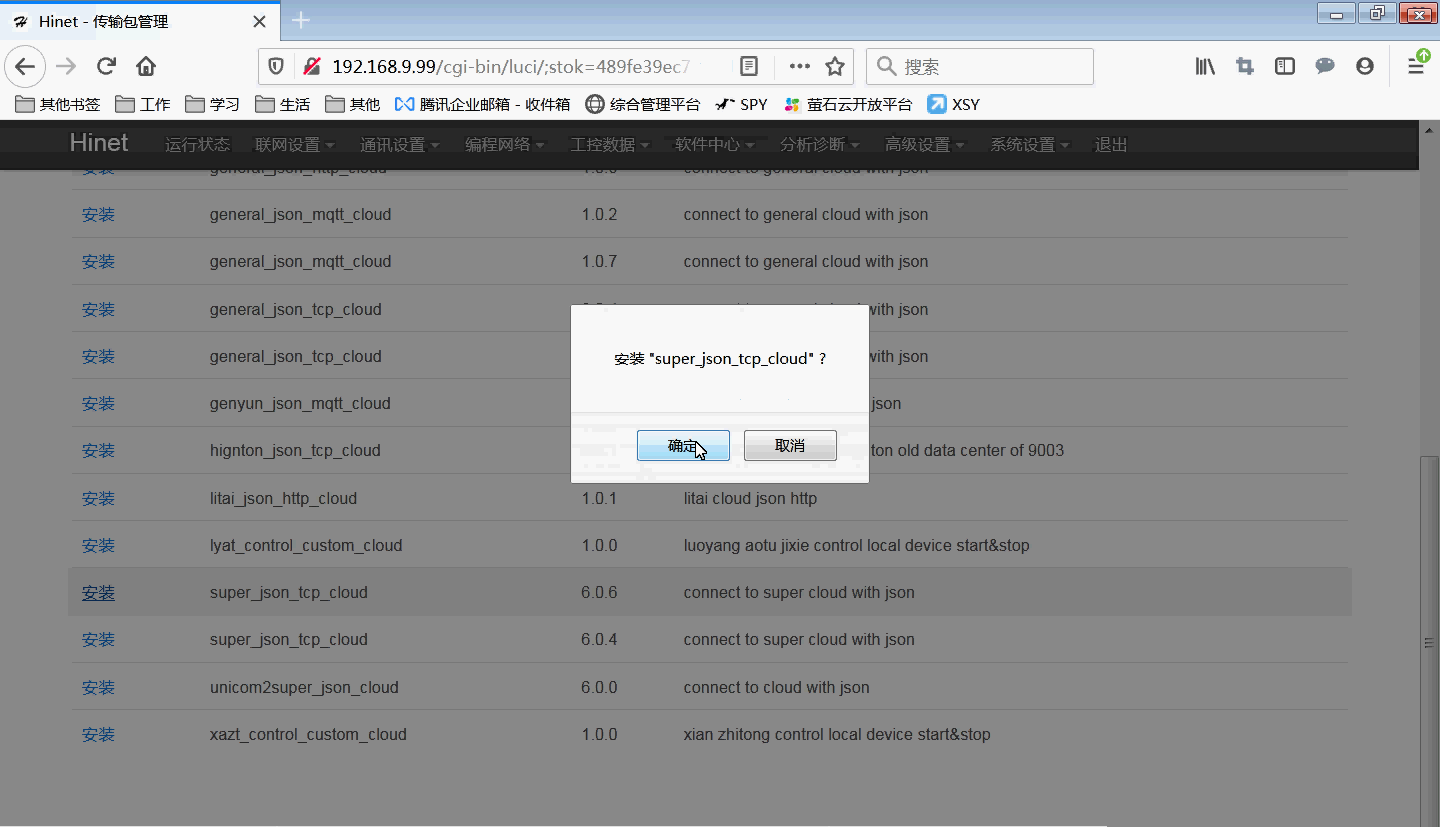Toggle reader view icon in address bar
The height and width of the screenshot is (827, 1440).
(x=749, y=67)
